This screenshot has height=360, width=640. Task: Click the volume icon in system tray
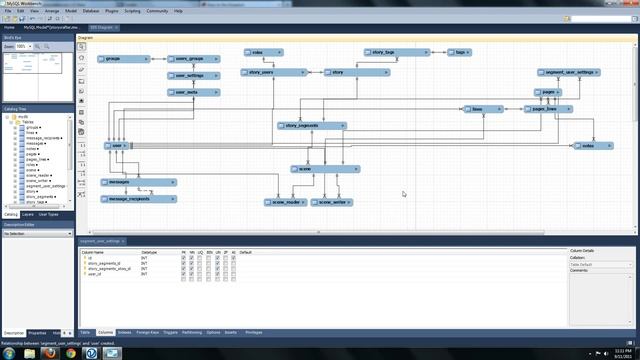606,353
